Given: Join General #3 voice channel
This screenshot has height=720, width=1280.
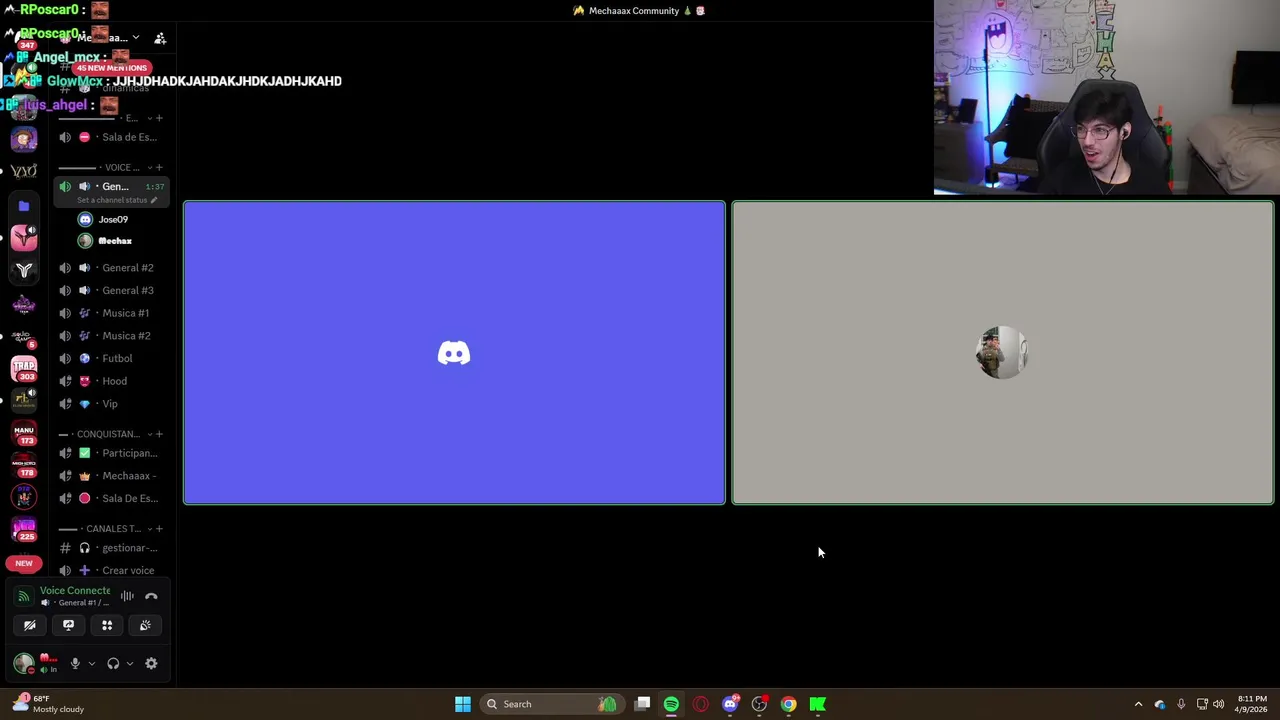Looking at the screenshot, I should click(111, 290).
